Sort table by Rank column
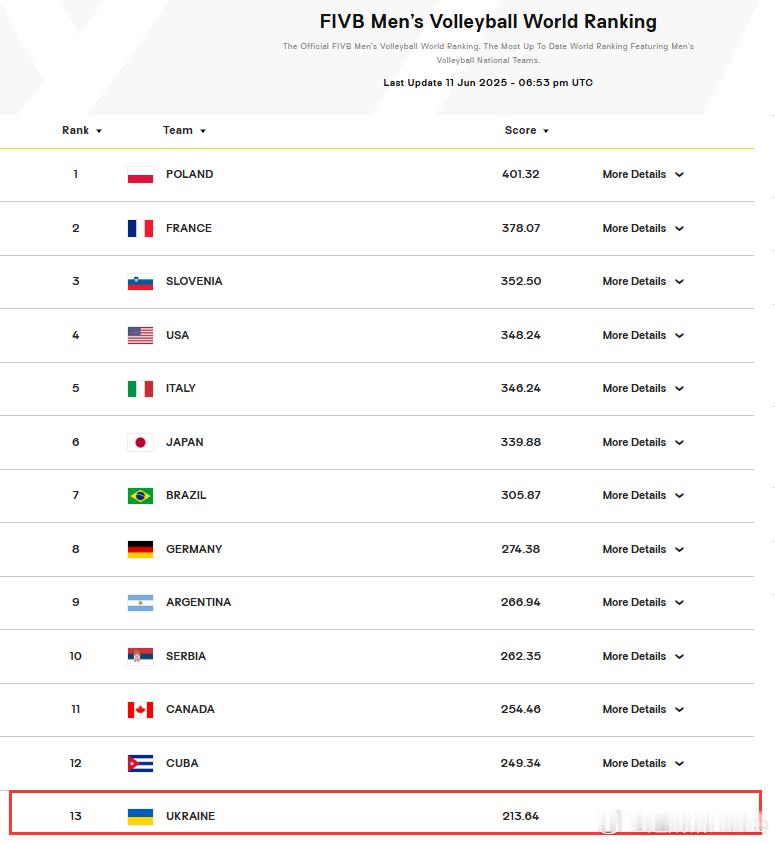Viewport: 775px width, 843px height. pos(82,131)
